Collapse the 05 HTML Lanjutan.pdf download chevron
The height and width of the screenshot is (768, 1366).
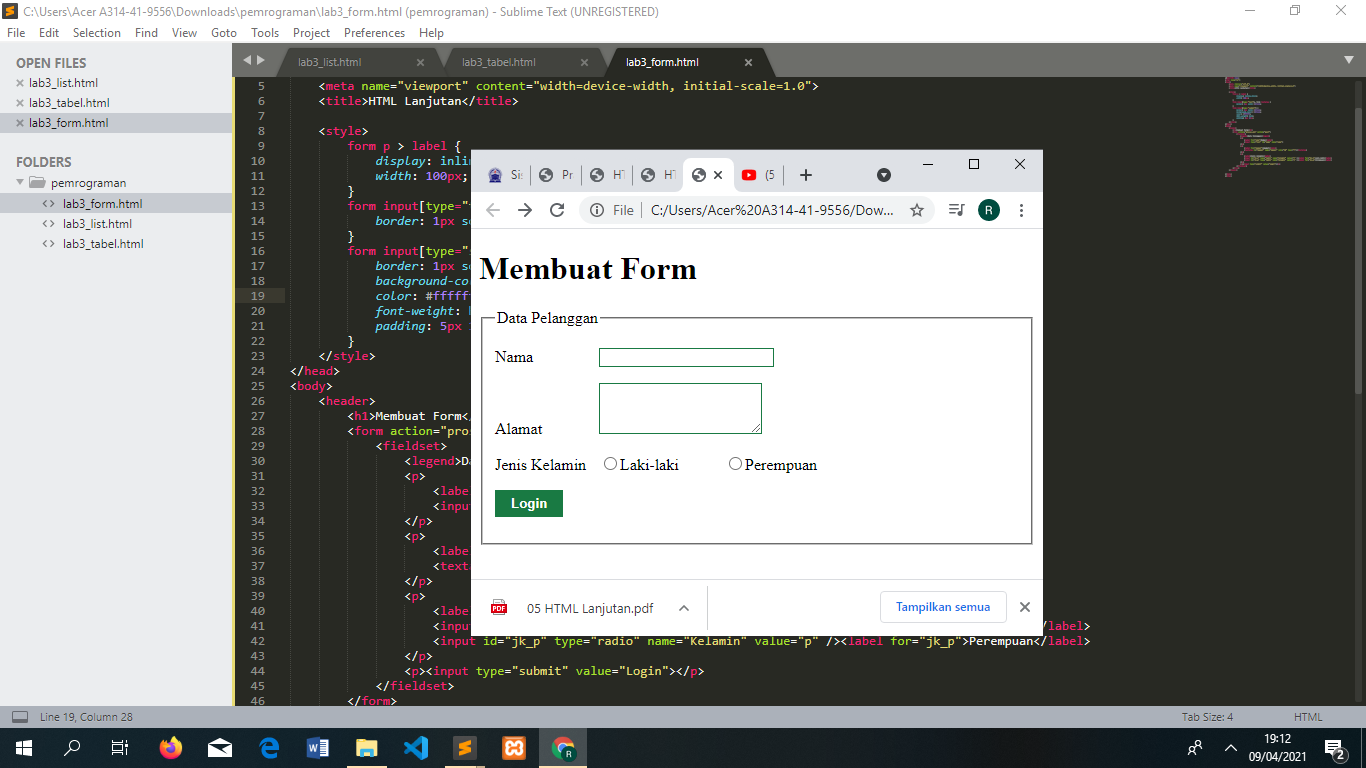click(684, 607)
